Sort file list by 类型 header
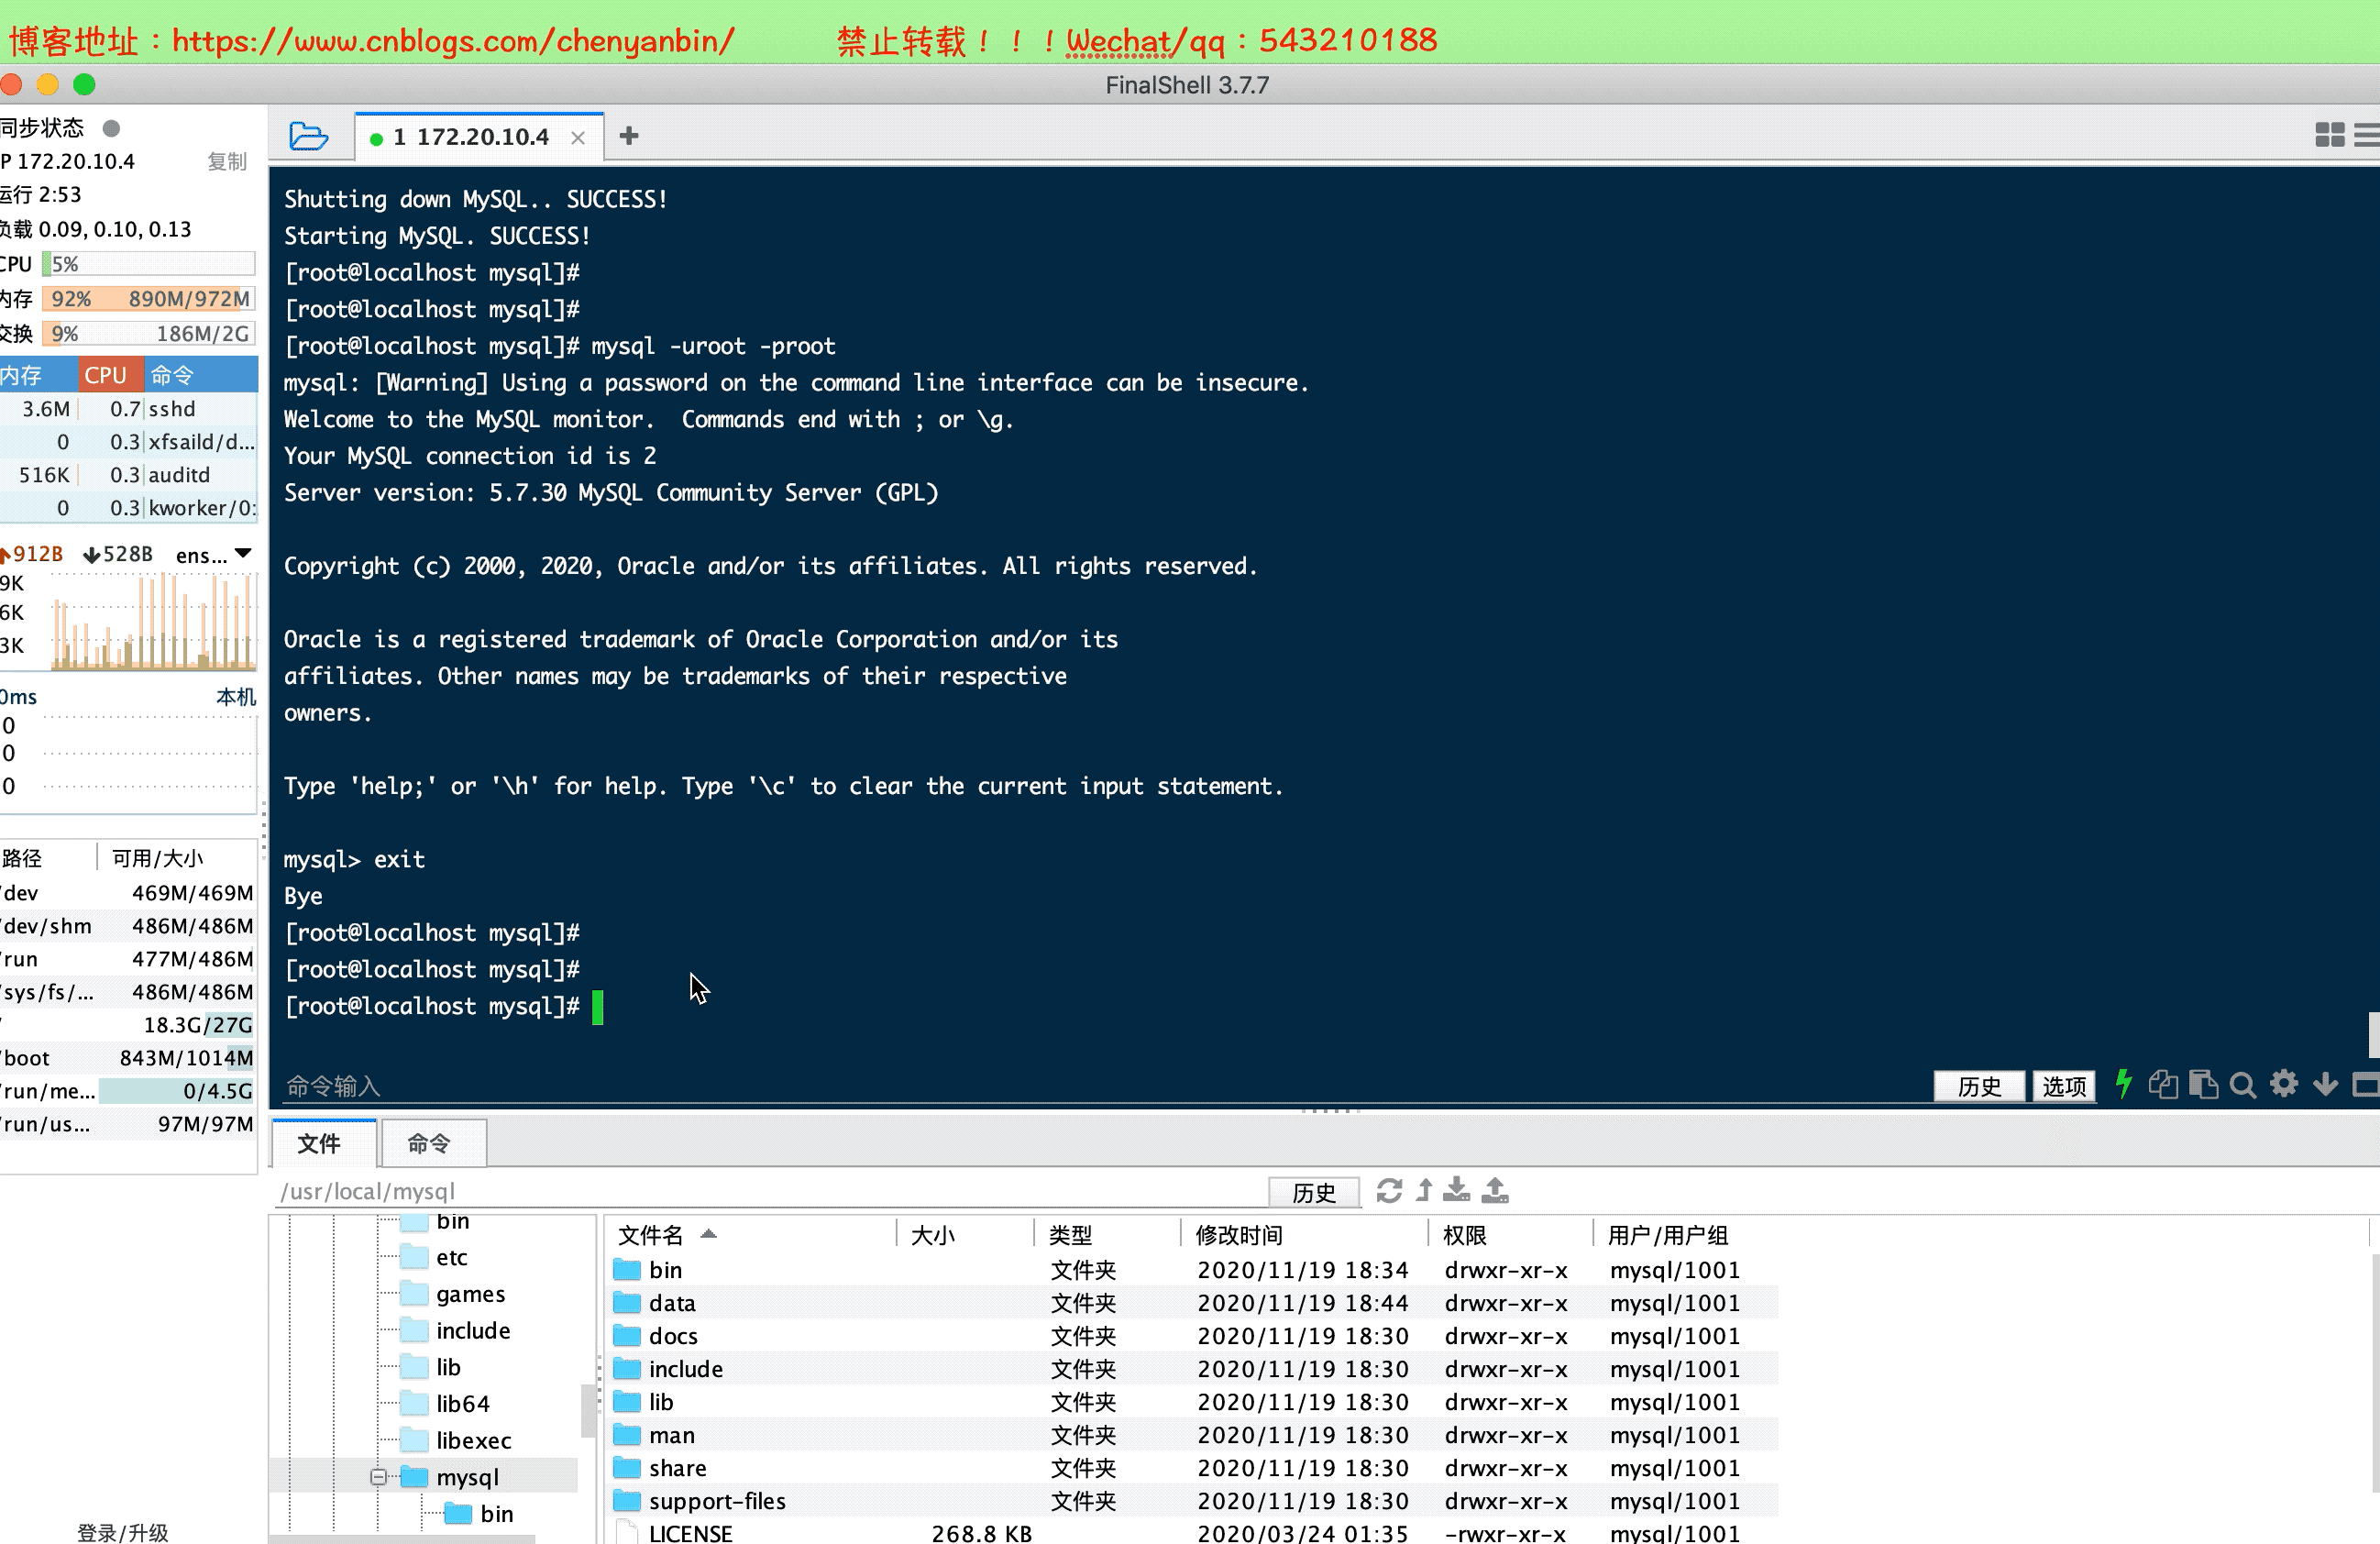The image size is (2380, 1544). click(x=1108, y=1234)
